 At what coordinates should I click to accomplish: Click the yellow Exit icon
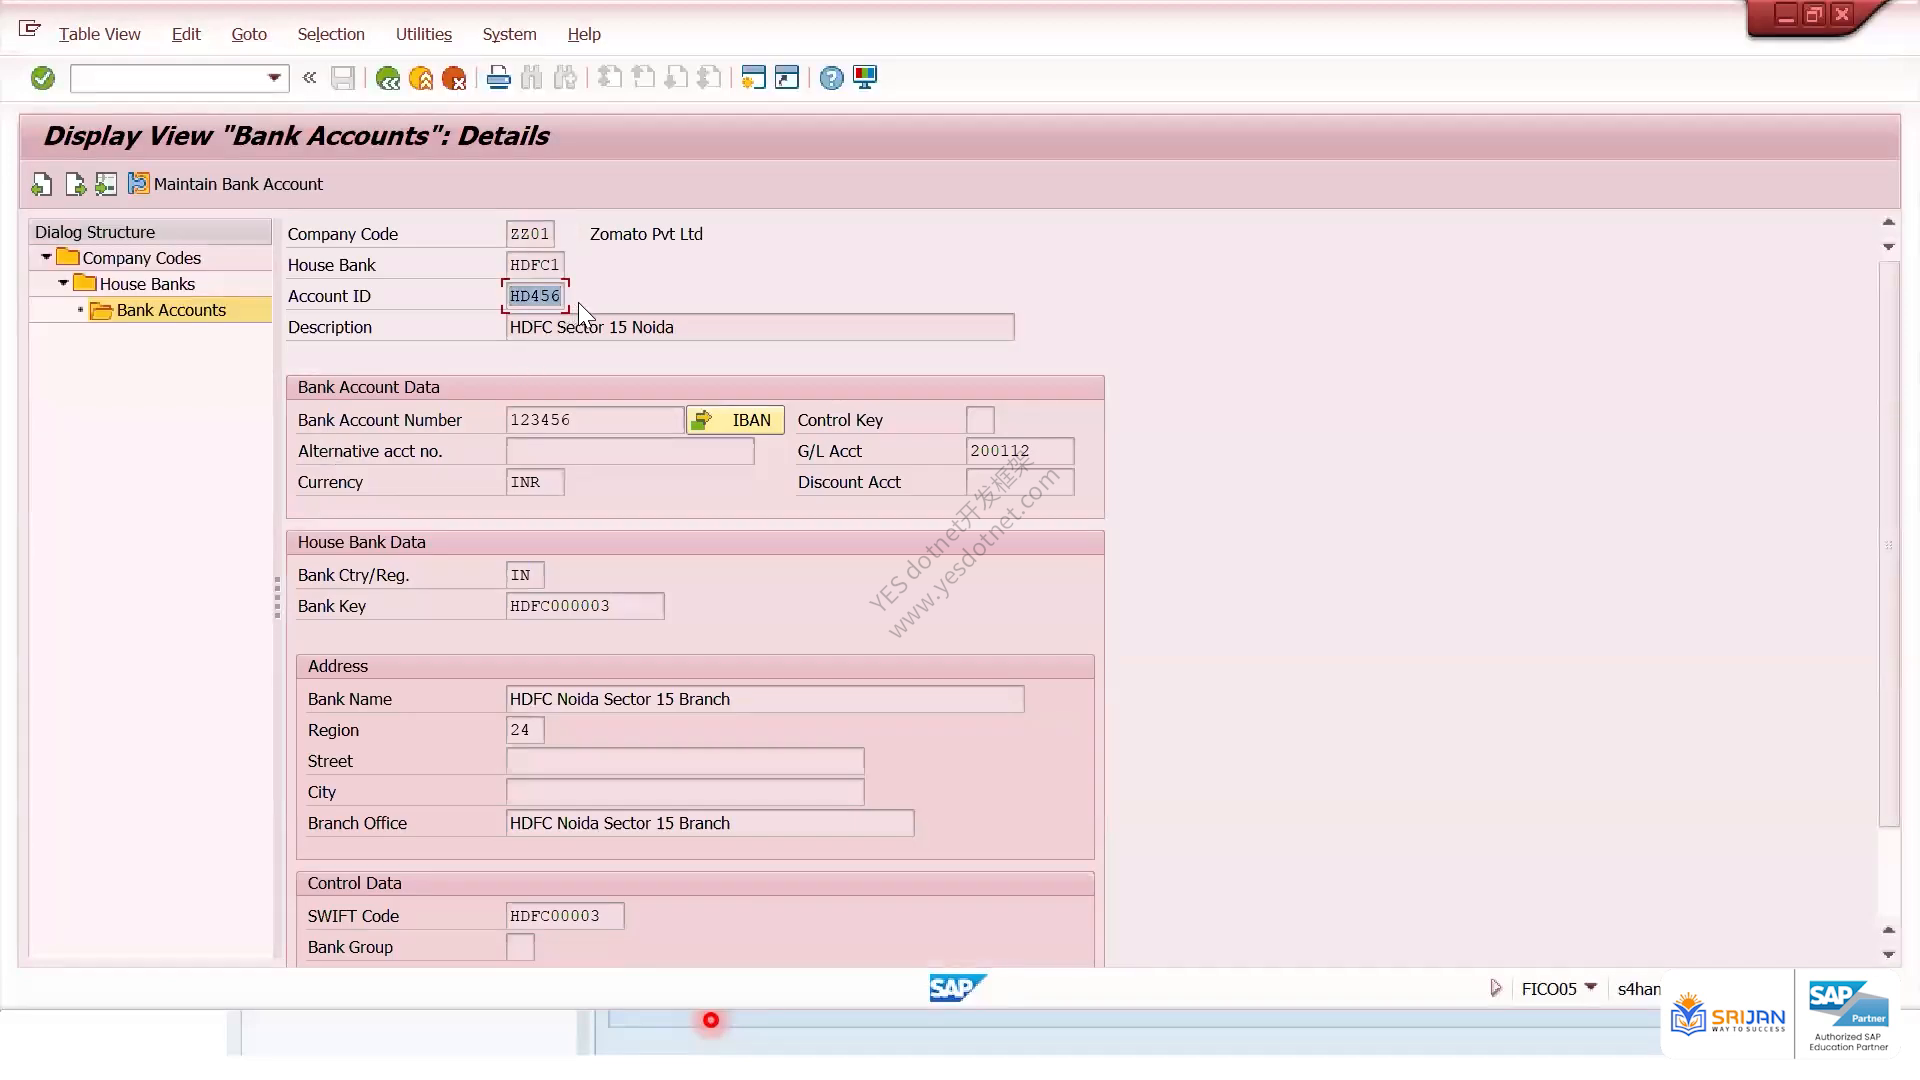tap(421, 78)
